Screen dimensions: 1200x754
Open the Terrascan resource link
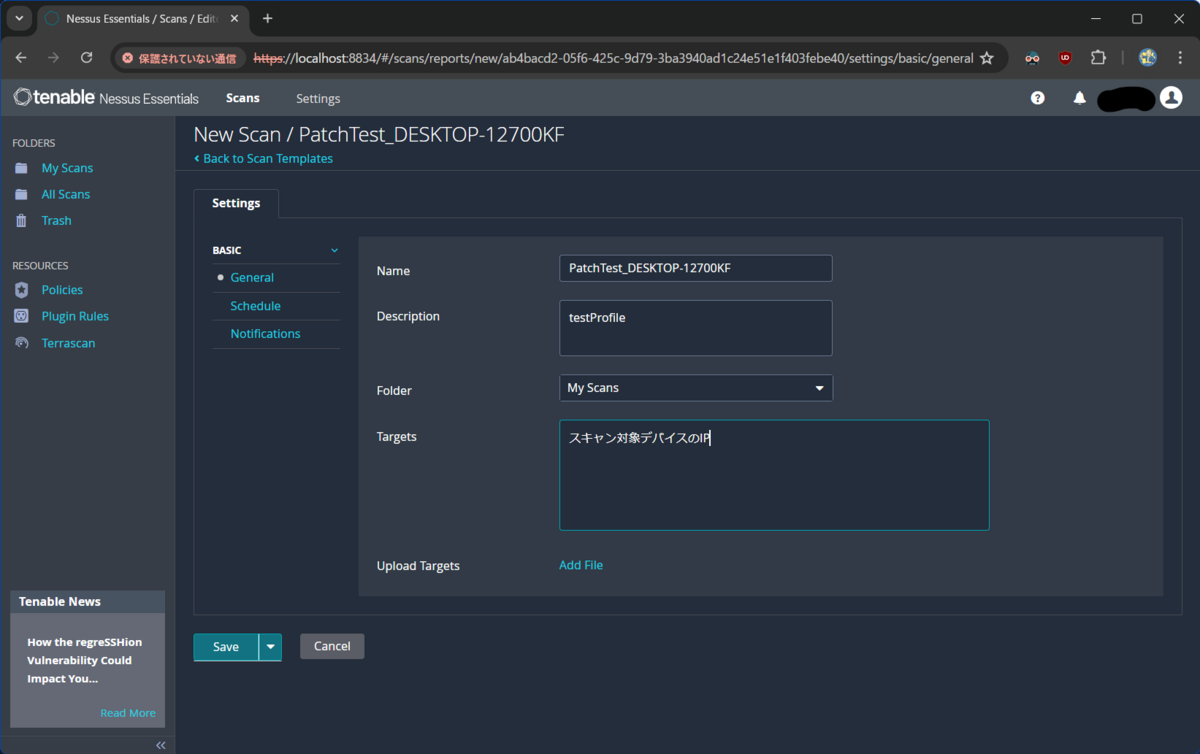[x=68, y=343]
